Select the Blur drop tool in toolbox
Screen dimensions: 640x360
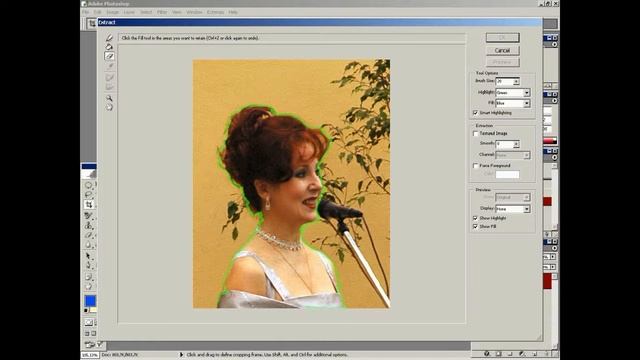[89, 245]
